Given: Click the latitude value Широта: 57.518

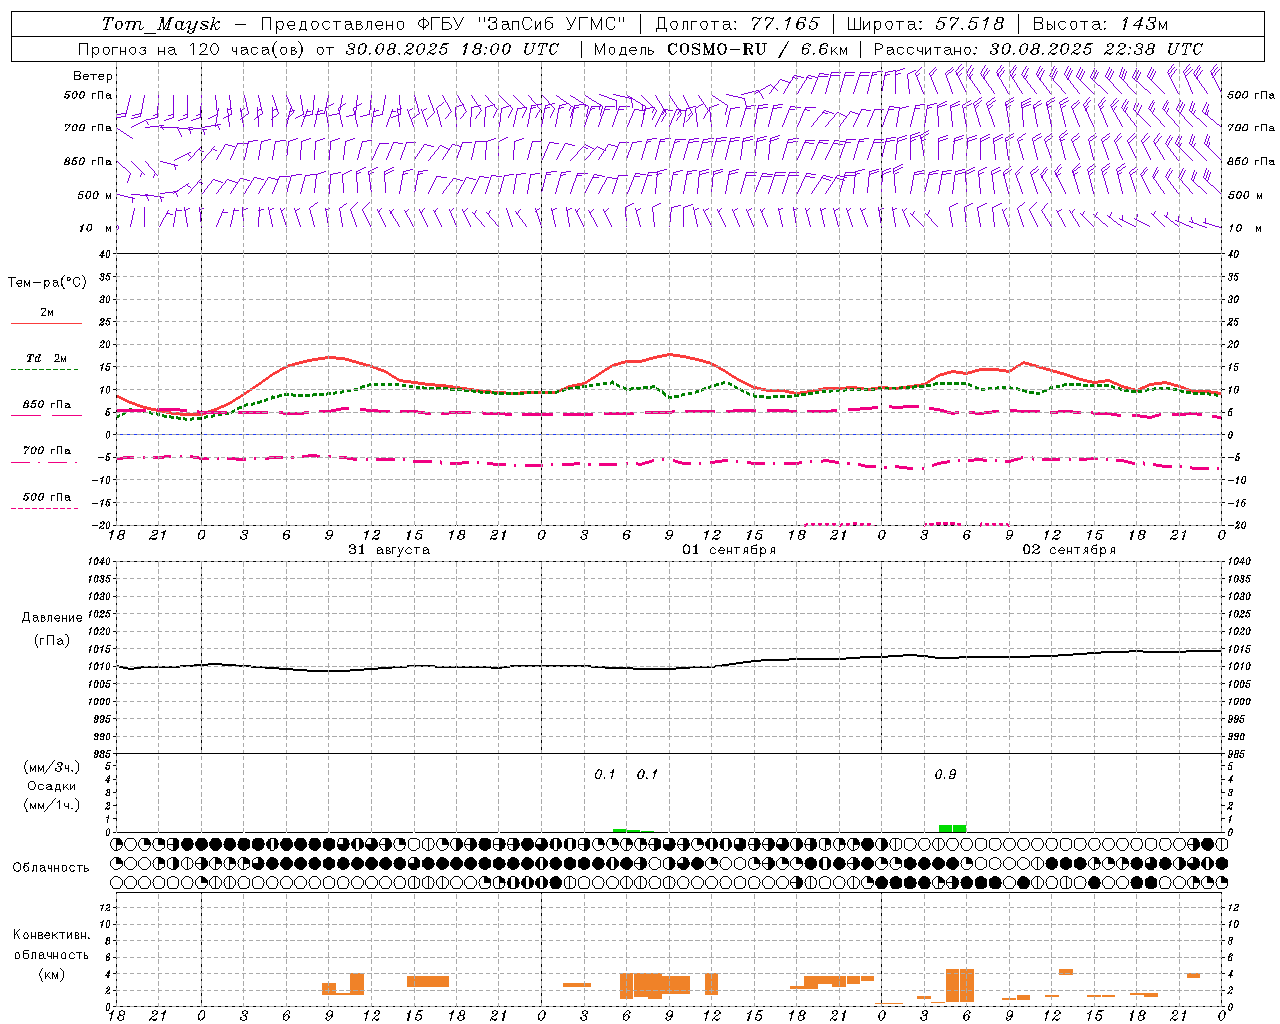Looking at the screenshot, I should coord(925,24).
